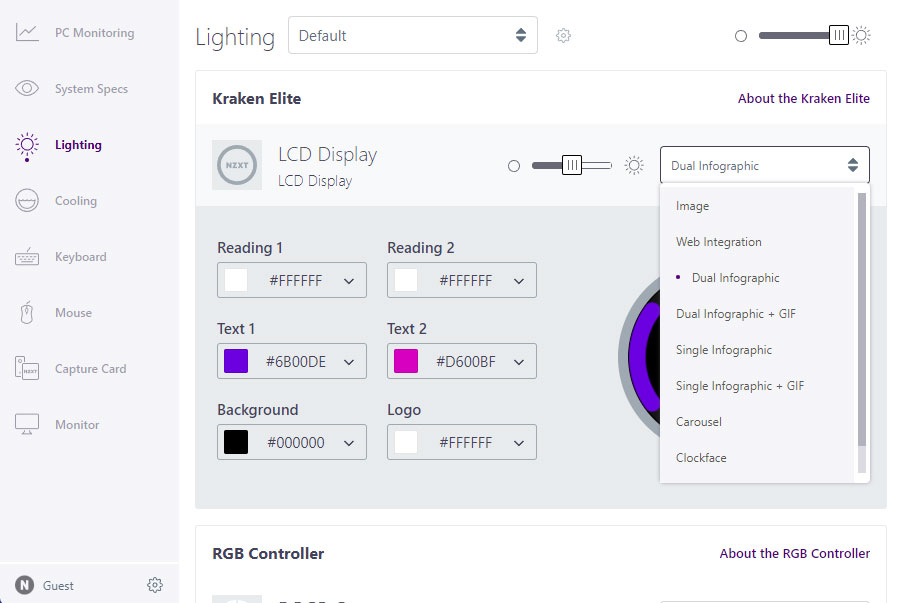Click the Monitor icon in sidebar
This screenshot has width=905, height=603.
(27, 424)
